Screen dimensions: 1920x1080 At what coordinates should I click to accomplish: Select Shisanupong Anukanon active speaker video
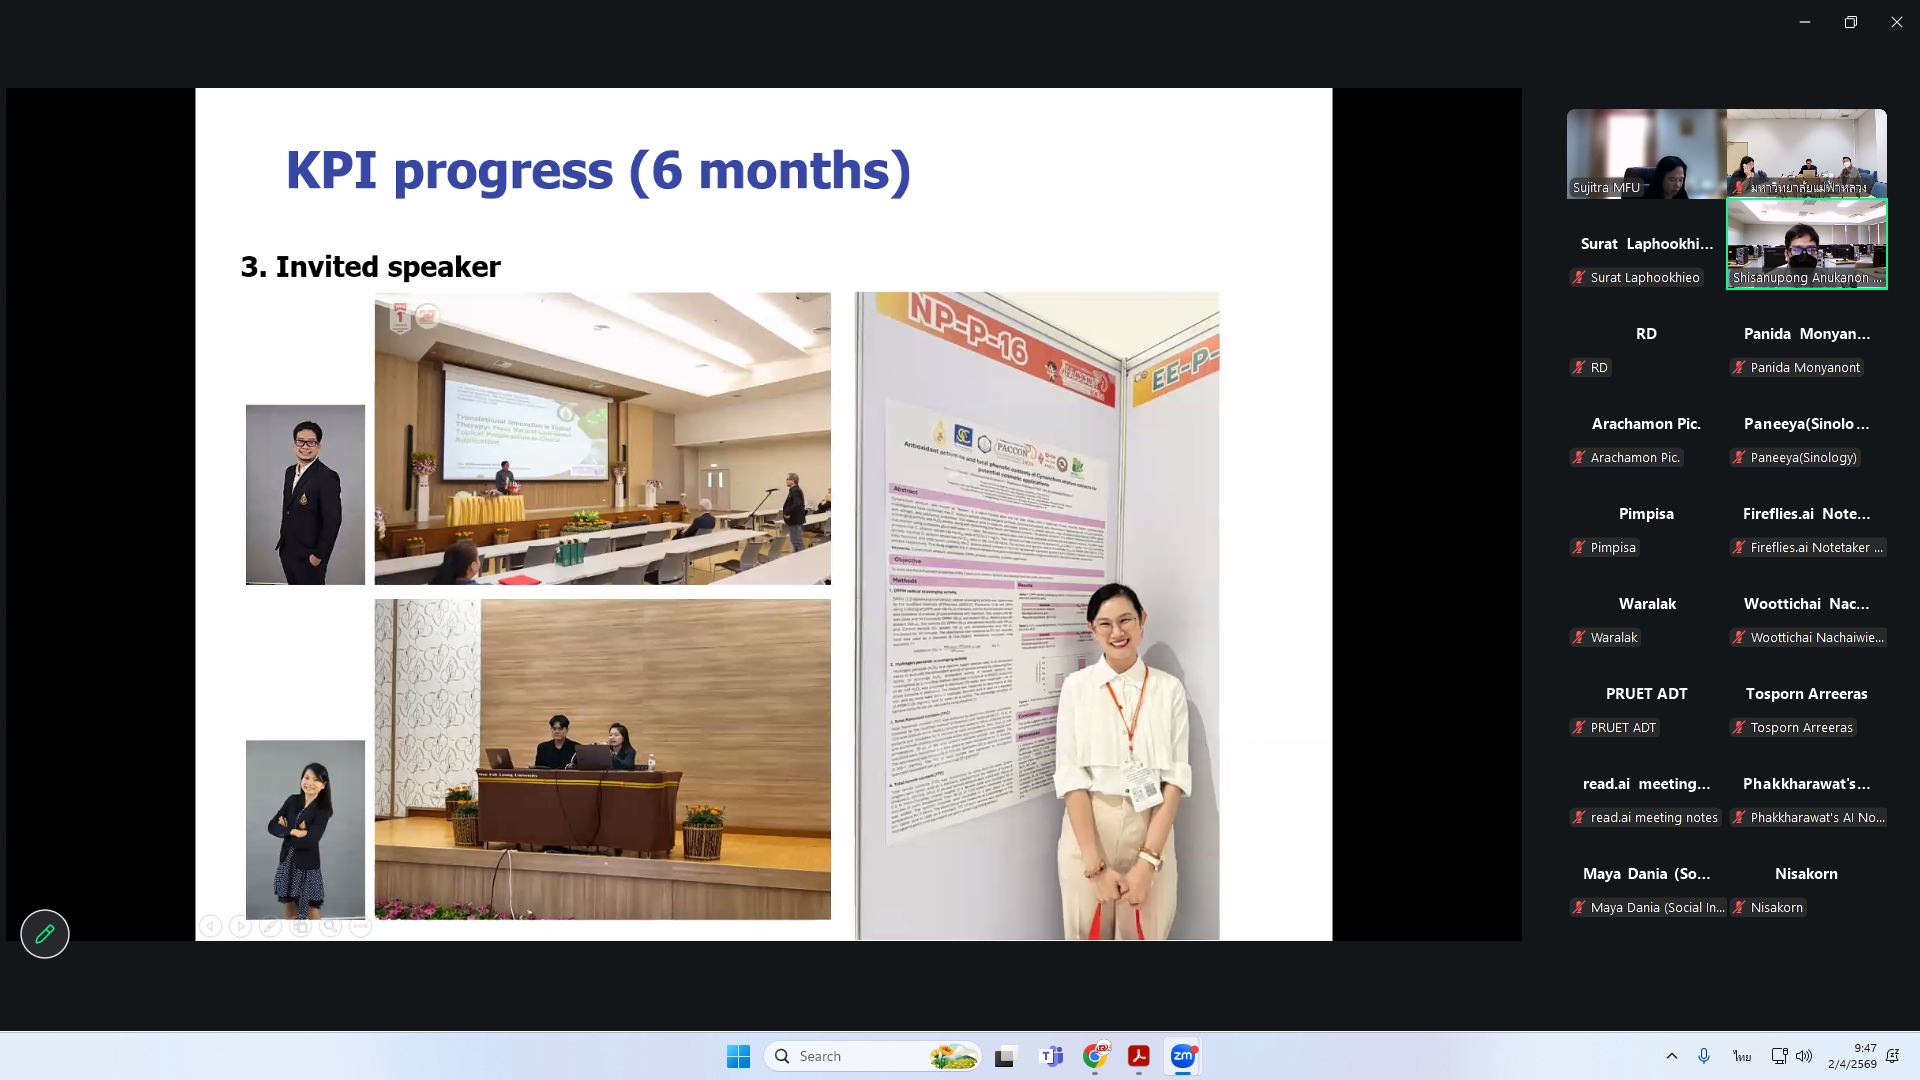click(1806, 244)
